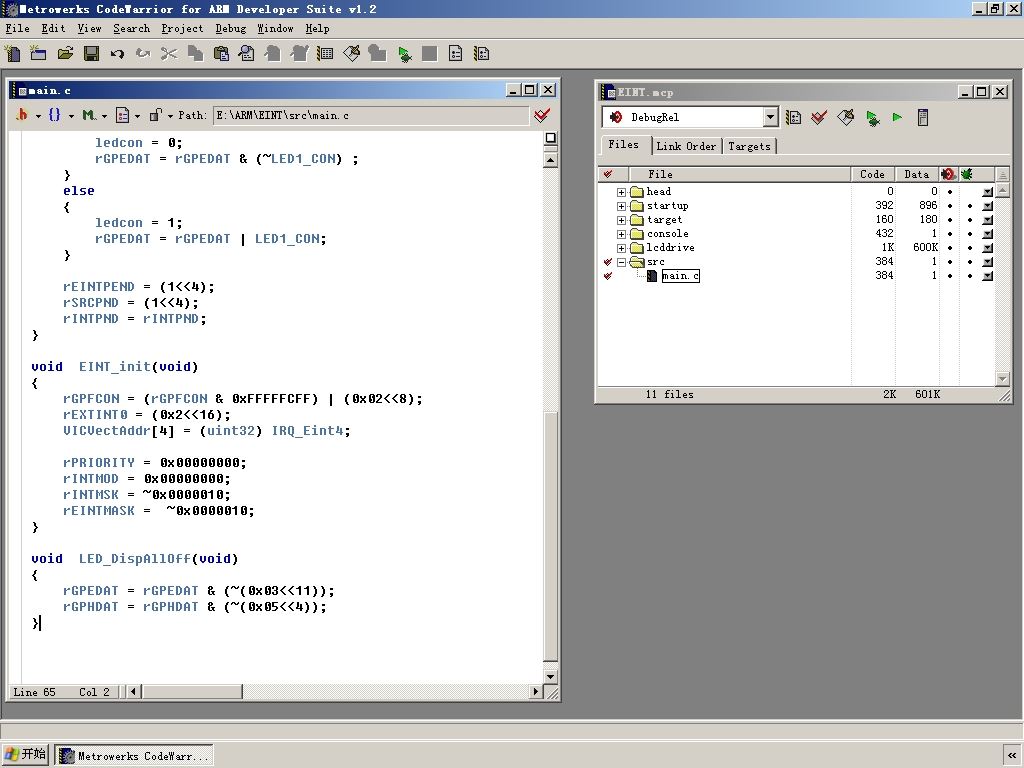Start debugging from the main toolbar bug icon
Screen dimensions: 1024x768
point(404,54)
